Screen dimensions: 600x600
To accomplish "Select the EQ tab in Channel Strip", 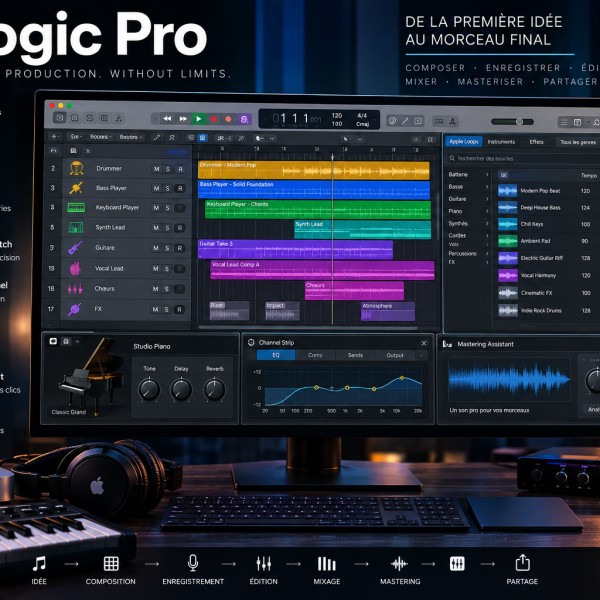I will coord(276,355).
